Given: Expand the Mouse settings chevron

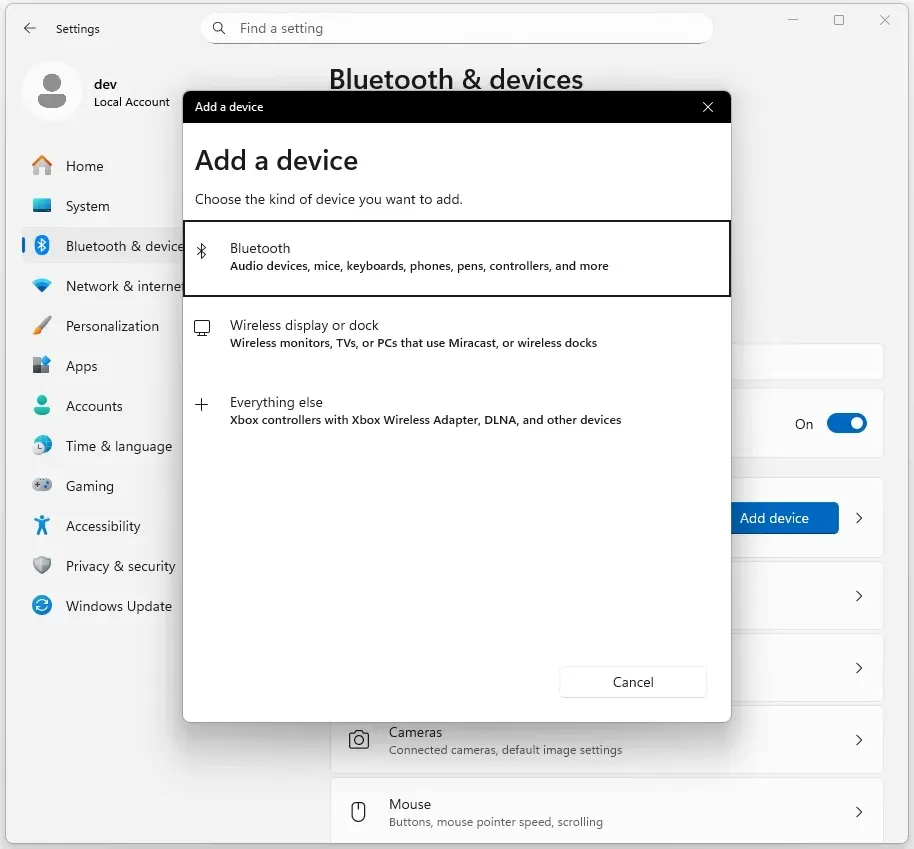Looking at the screenshot, I should [x=859, y=812].
